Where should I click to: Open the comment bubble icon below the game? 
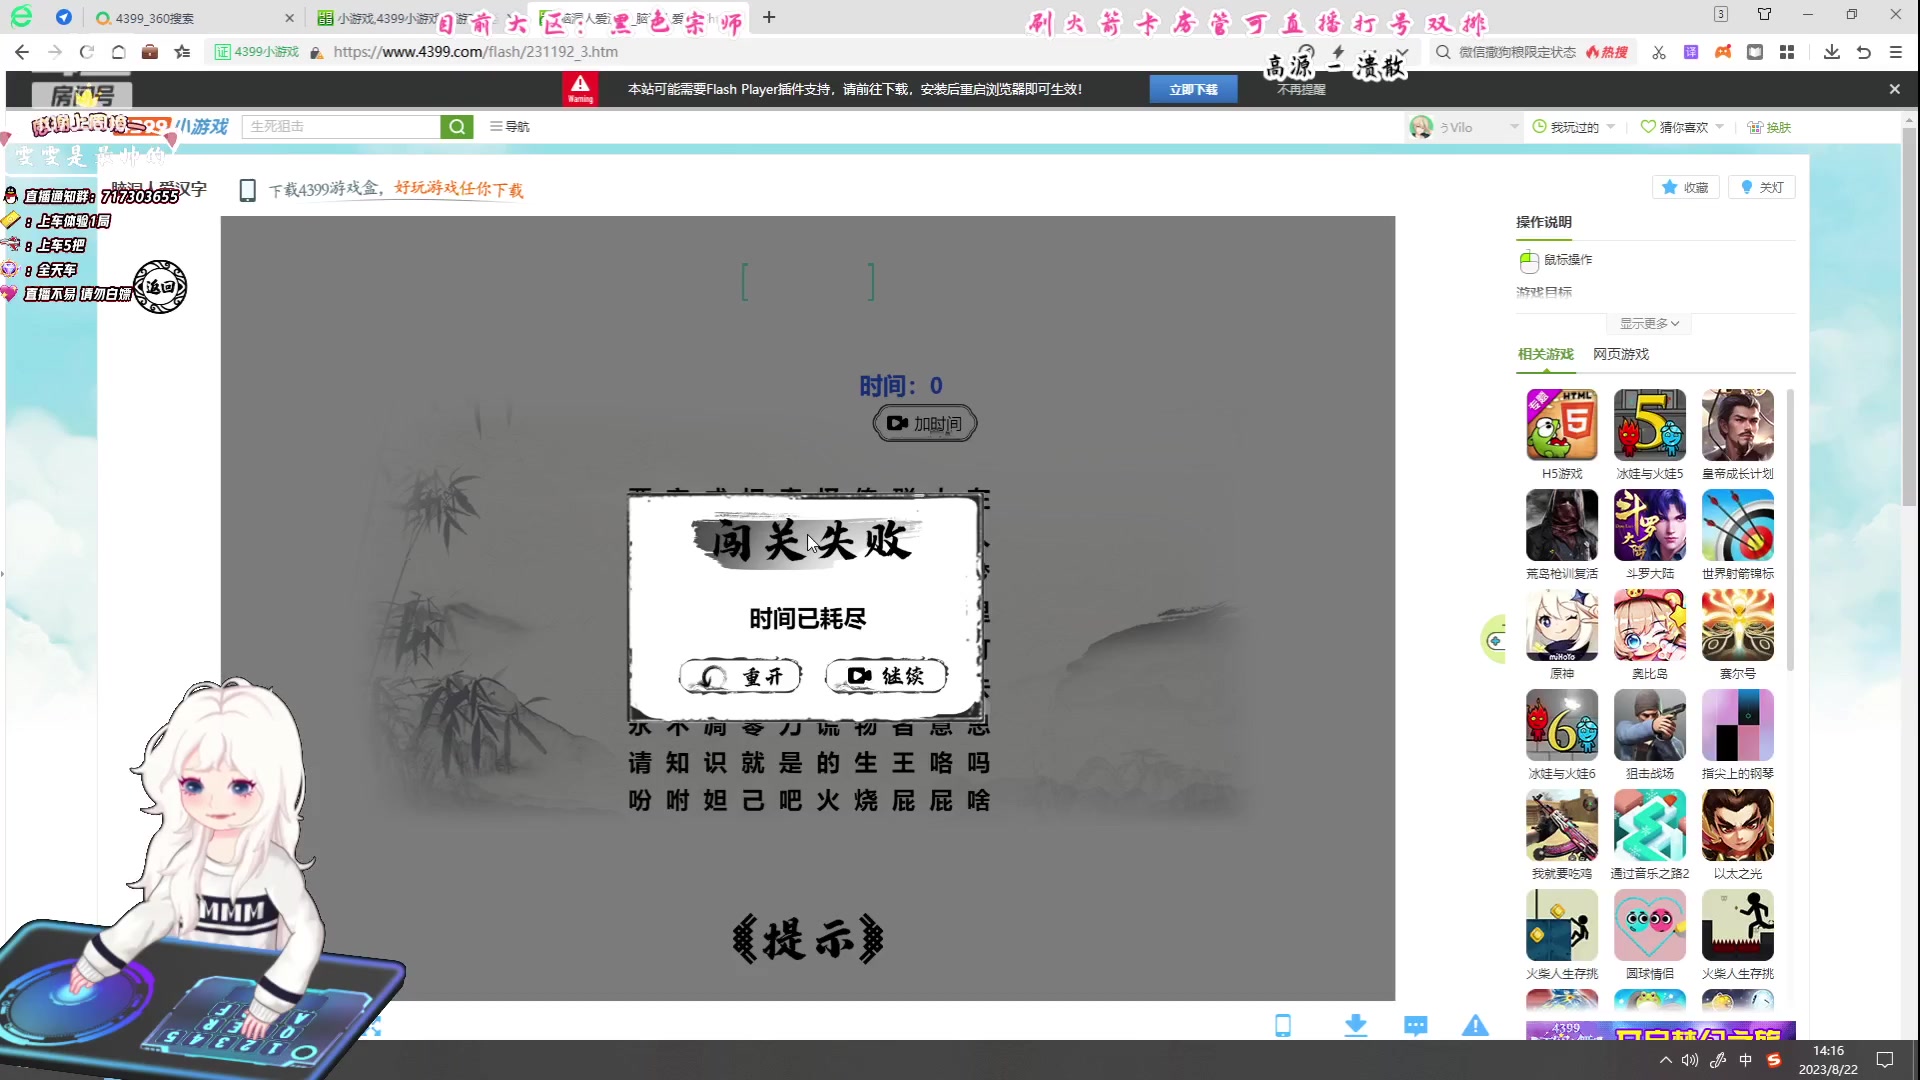point(1417,1025)
